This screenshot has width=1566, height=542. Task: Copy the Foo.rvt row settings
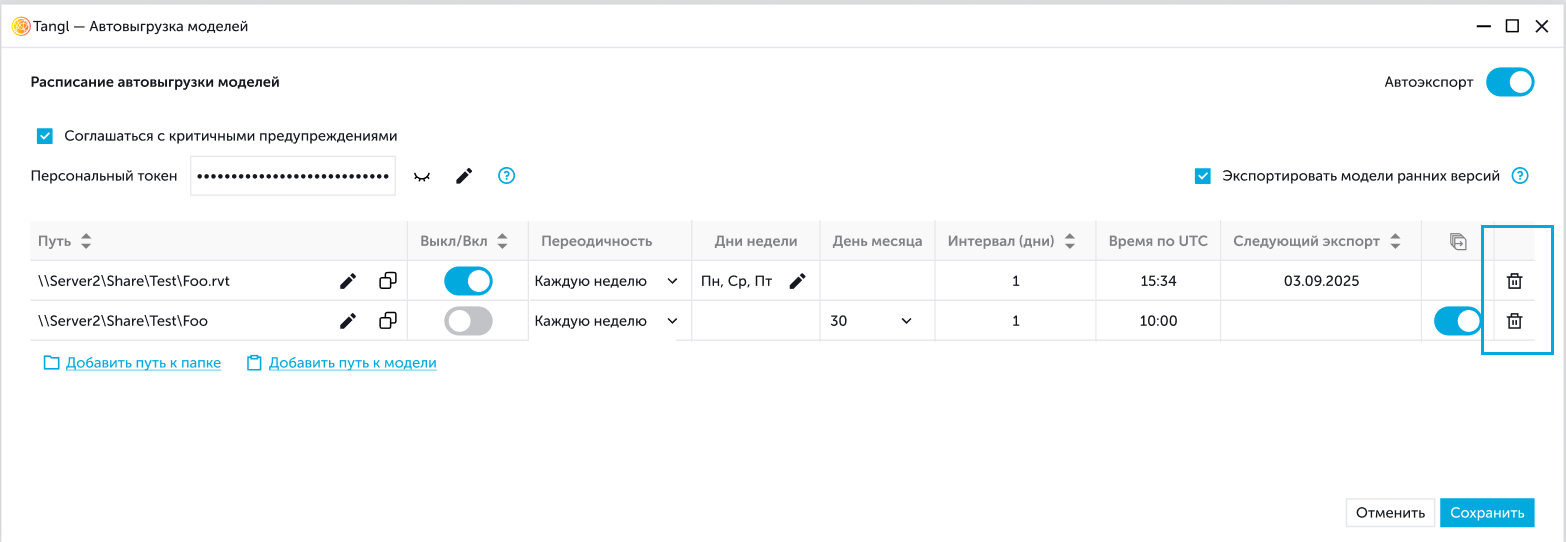click(x=388, y=282)
